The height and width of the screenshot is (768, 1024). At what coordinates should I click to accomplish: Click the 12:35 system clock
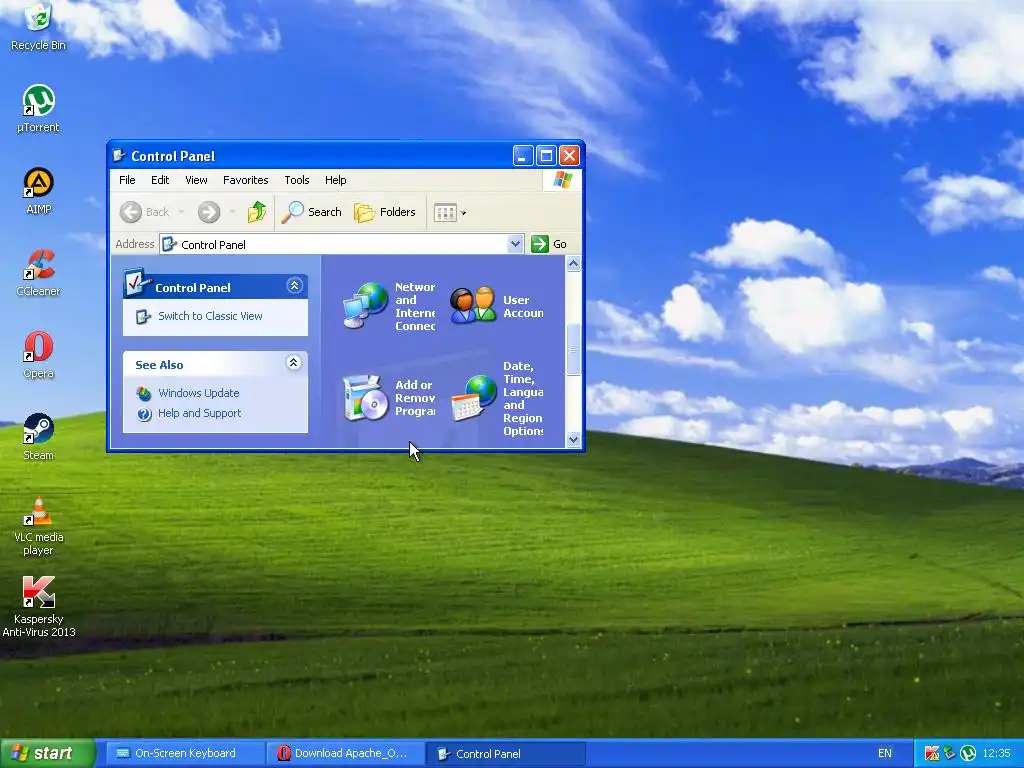[x=997, y=754]
